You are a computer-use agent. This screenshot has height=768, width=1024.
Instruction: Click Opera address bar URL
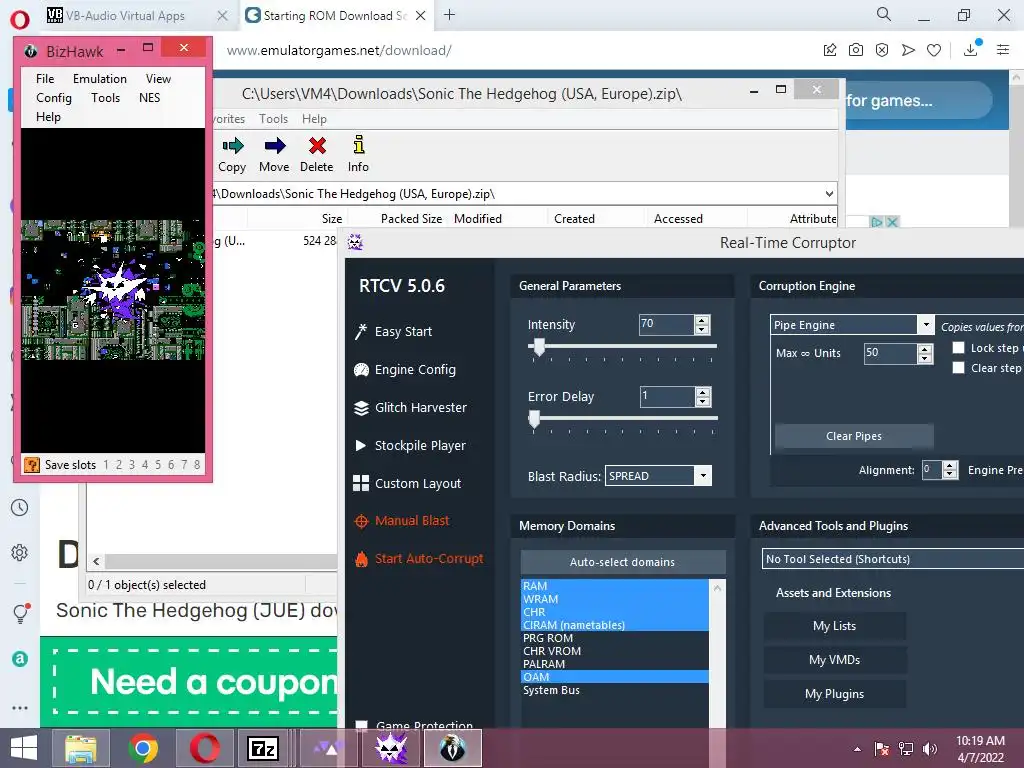[339, 50]
